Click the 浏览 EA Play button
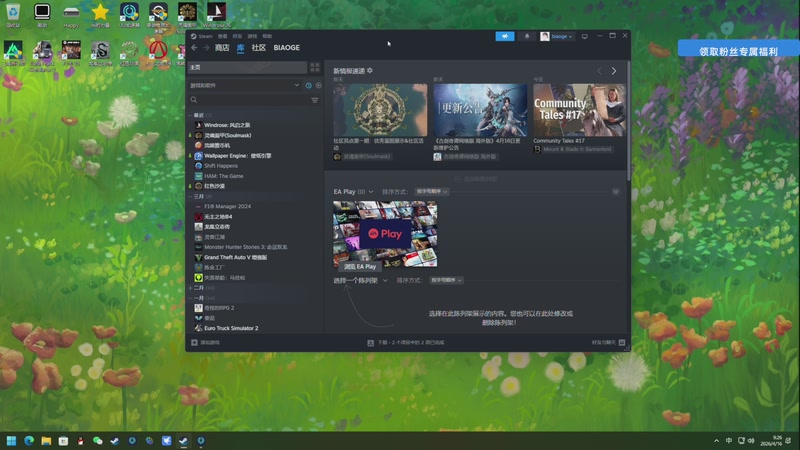This screenshot has width=800, height=450. point(360,266)
